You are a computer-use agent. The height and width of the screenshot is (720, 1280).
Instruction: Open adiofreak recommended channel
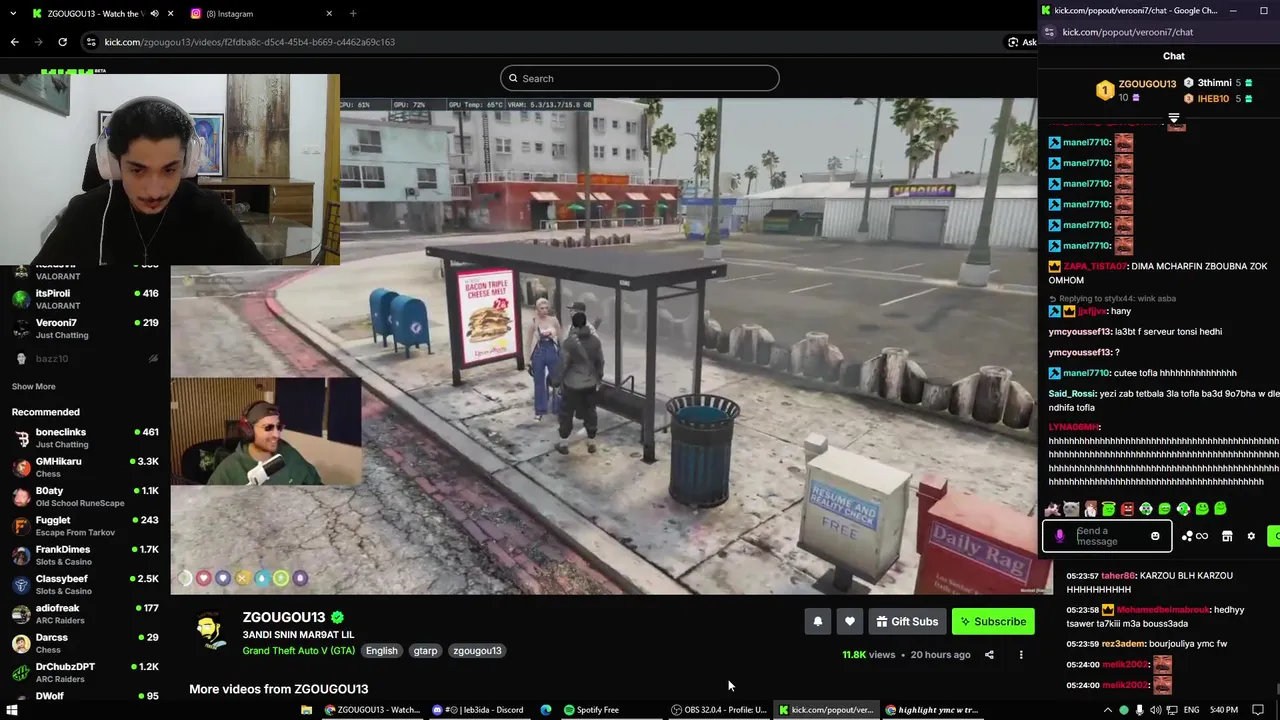(x=85, y=614)
